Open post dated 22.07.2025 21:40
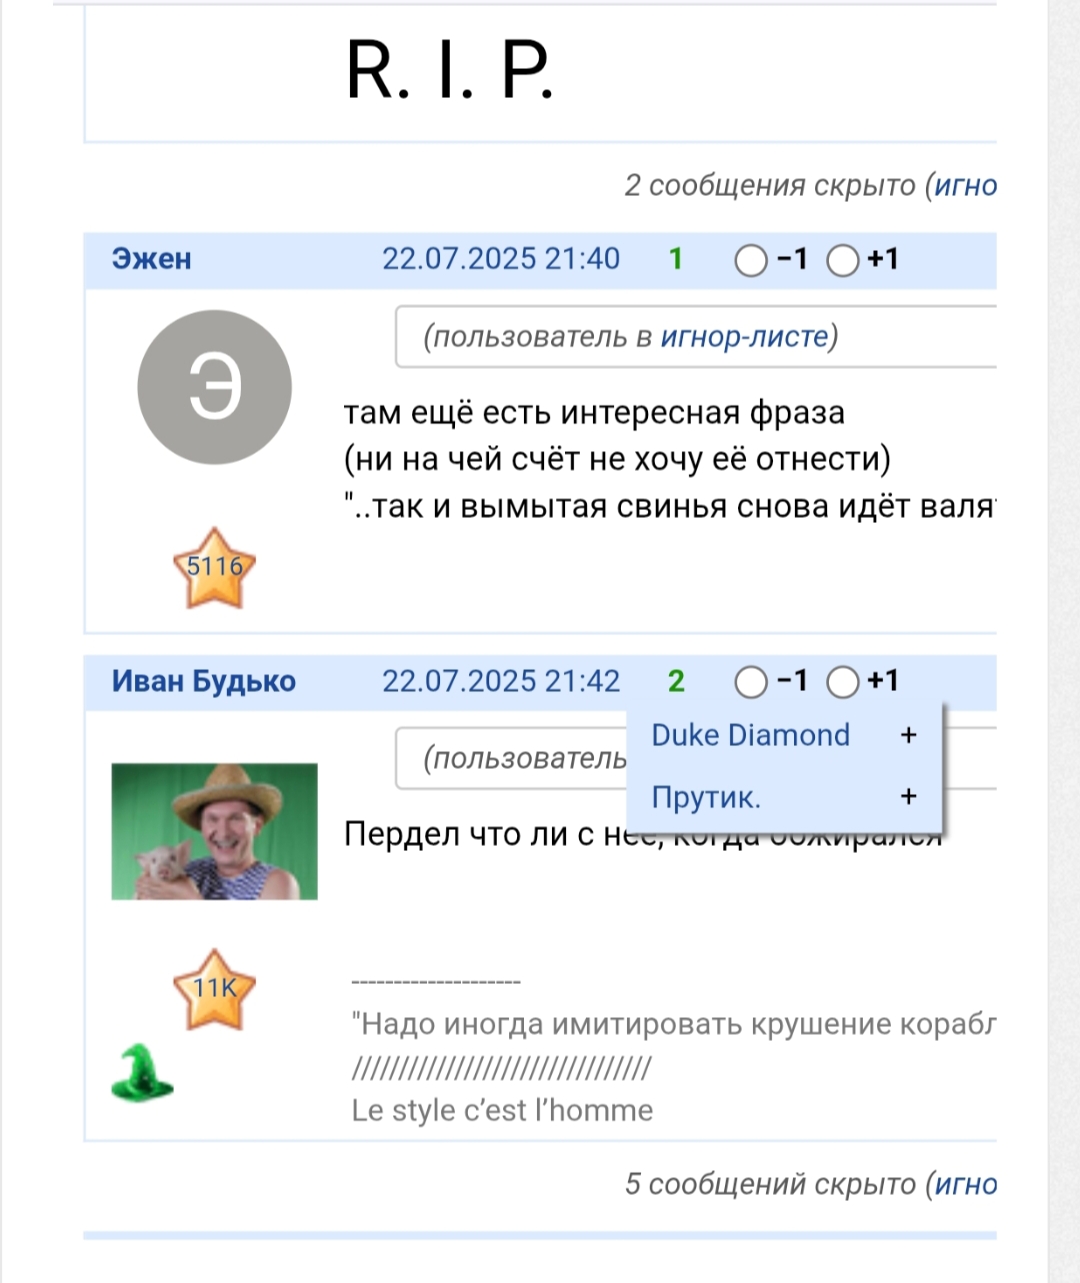This screenshot has width=1080, height=1283. click(x=501, y=259)
